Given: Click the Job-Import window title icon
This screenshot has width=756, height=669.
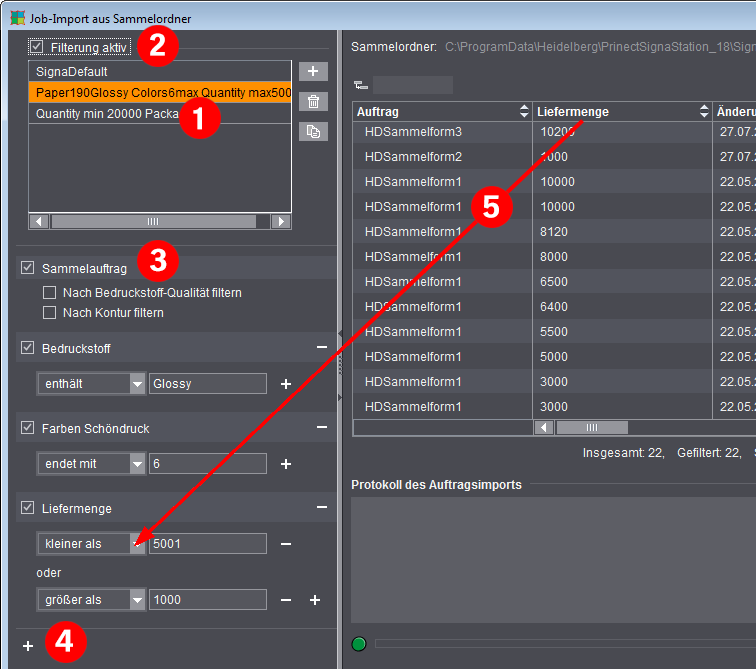Looking at the screenshot, I should (17, 18).
